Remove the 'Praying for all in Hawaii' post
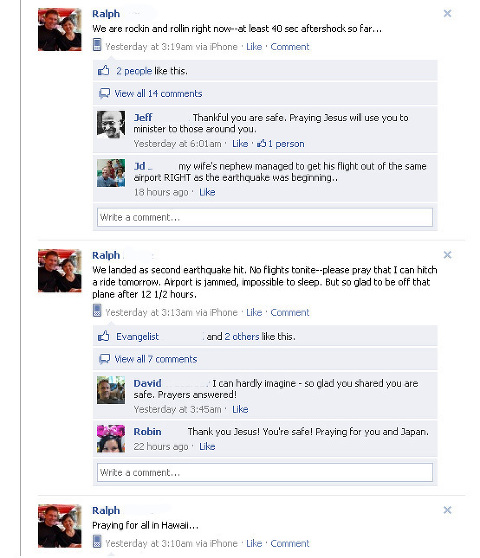480x558 pixels. 447,510
